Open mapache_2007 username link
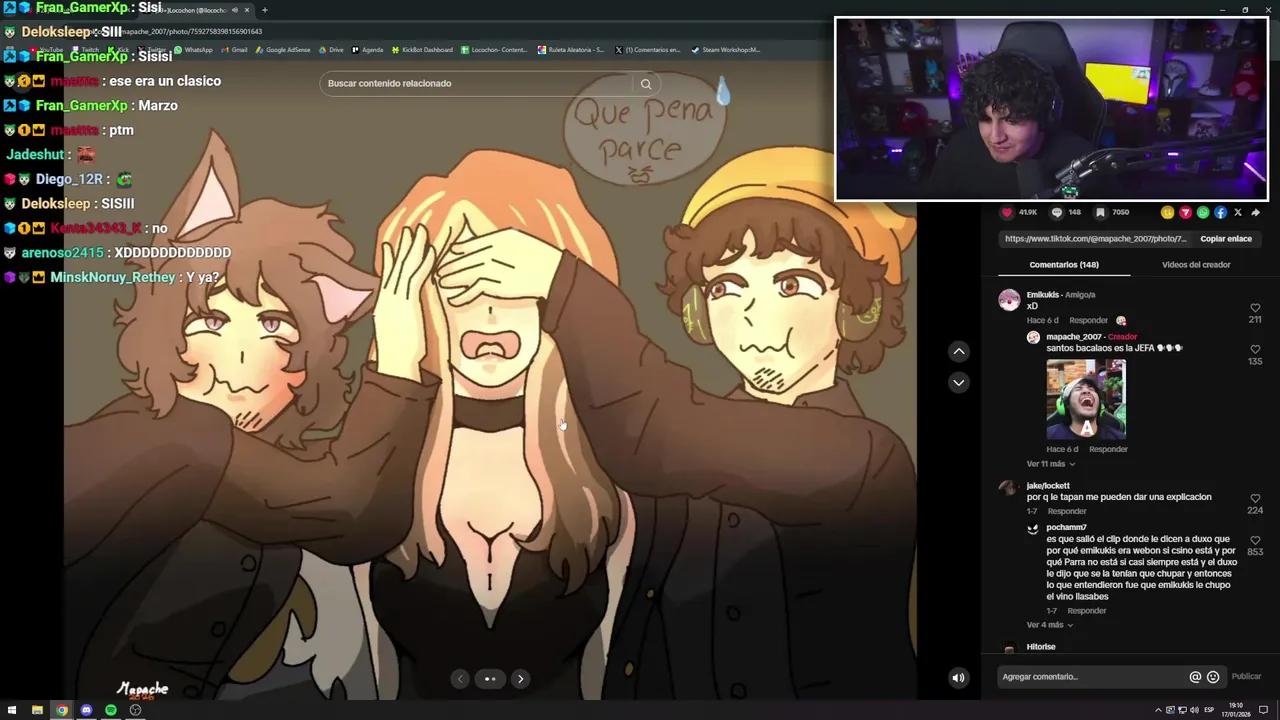 (x=1074, y=337)
